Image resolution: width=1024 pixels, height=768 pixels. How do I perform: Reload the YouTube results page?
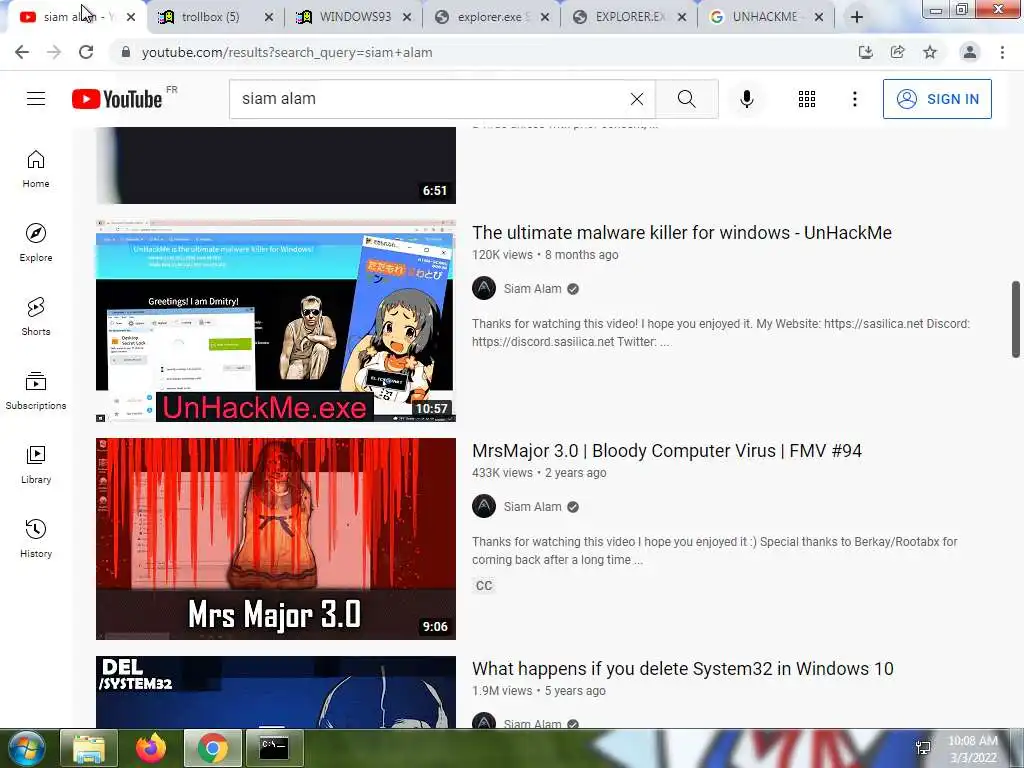click(86, 52)
